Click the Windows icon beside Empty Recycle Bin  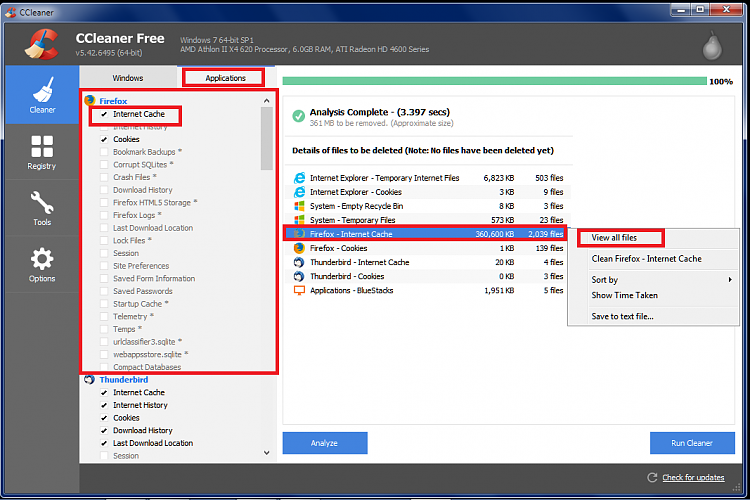point(299,206)
